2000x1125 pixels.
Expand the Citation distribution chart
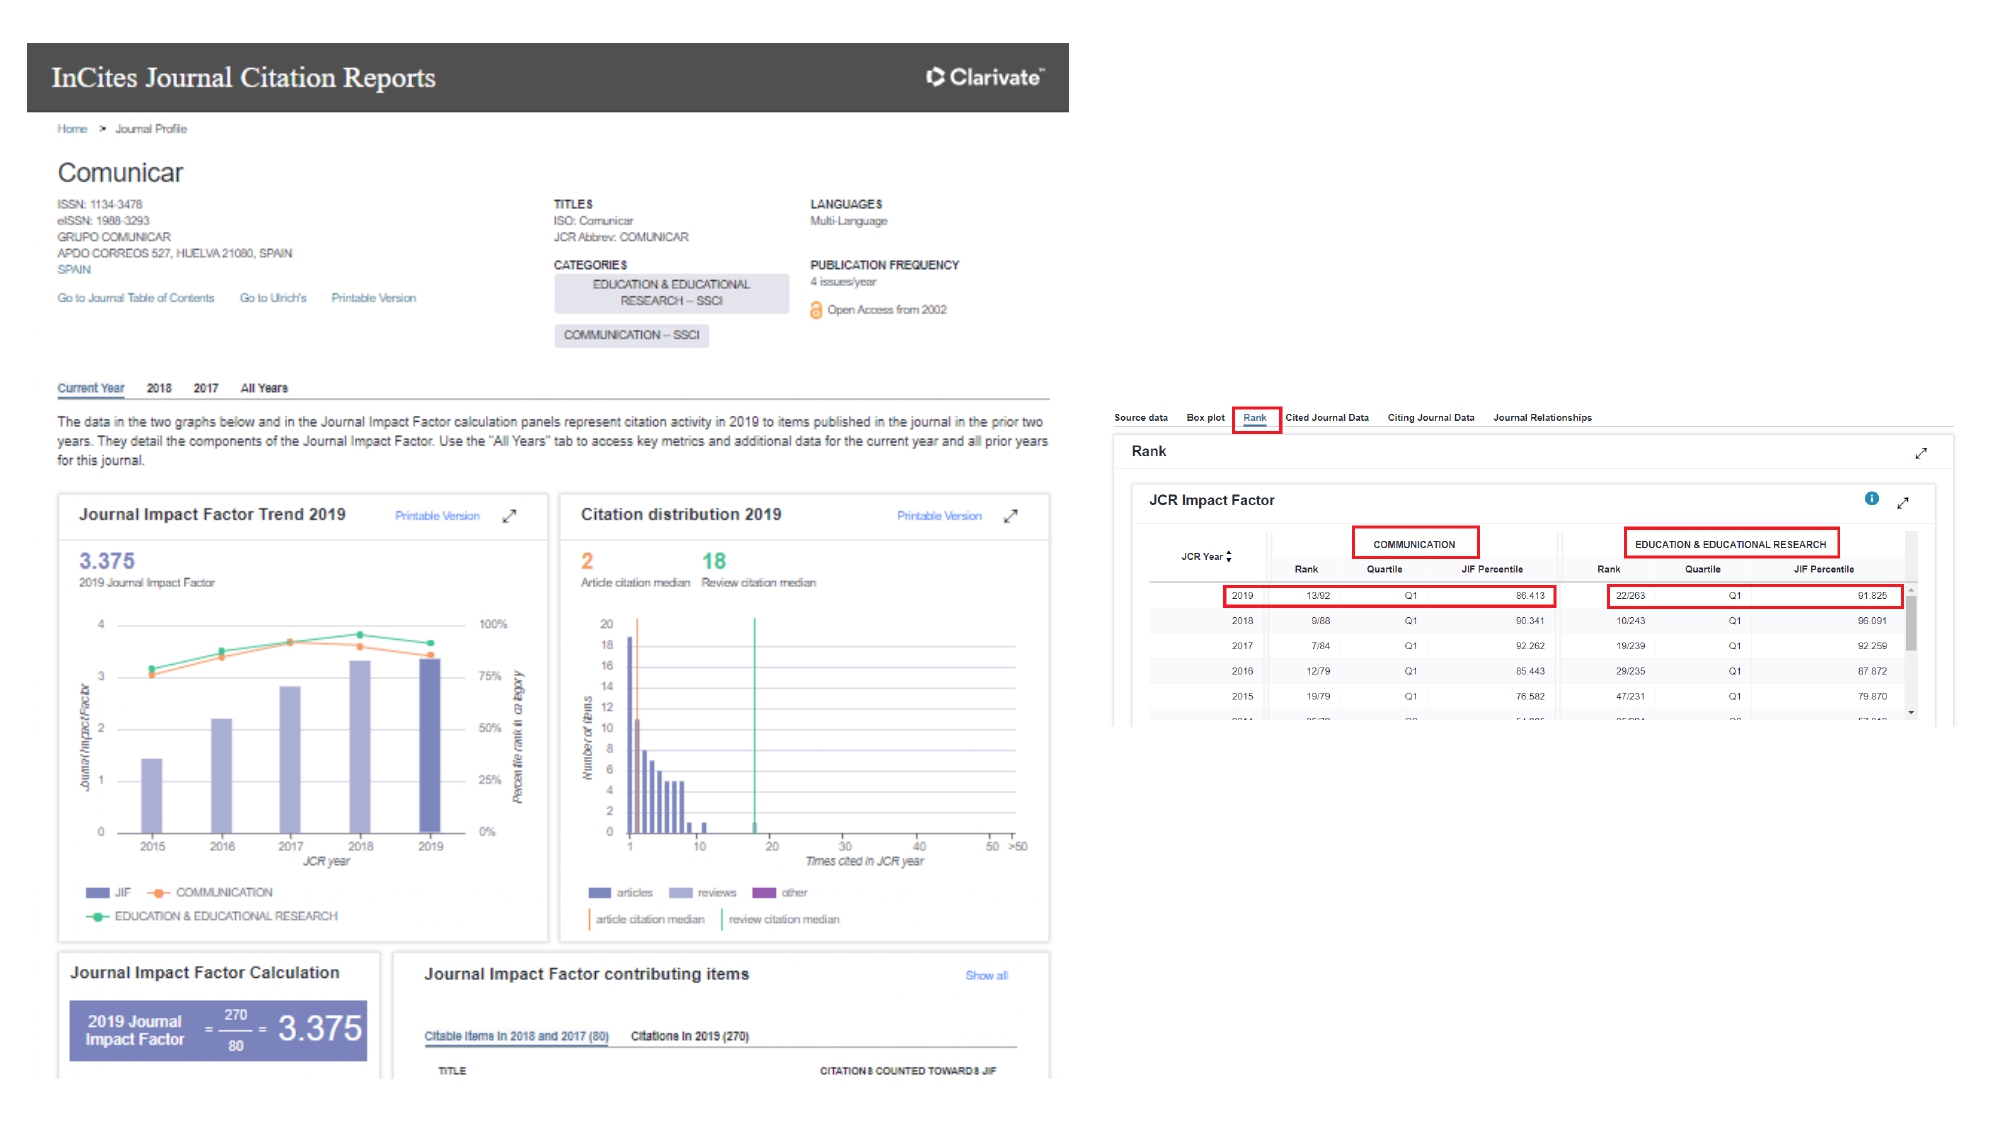[x=1010, y=516]
